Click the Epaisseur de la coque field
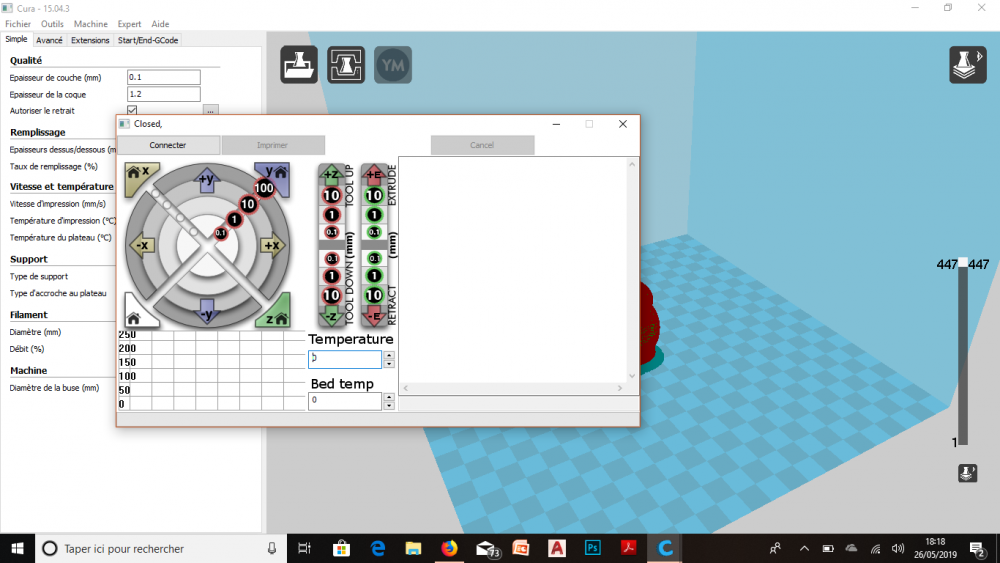 point(164,94)
